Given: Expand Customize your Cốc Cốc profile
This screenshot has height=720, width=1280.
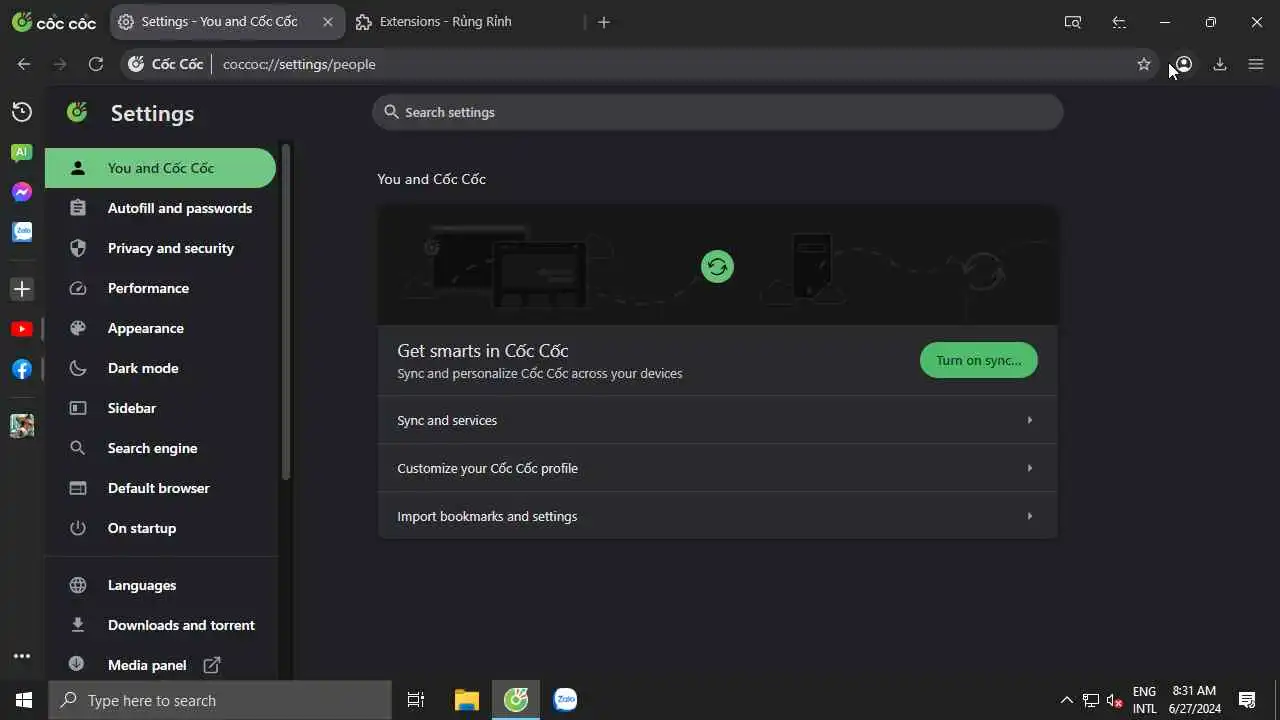Looking at the screenshot, I should (x=717, y=468).
